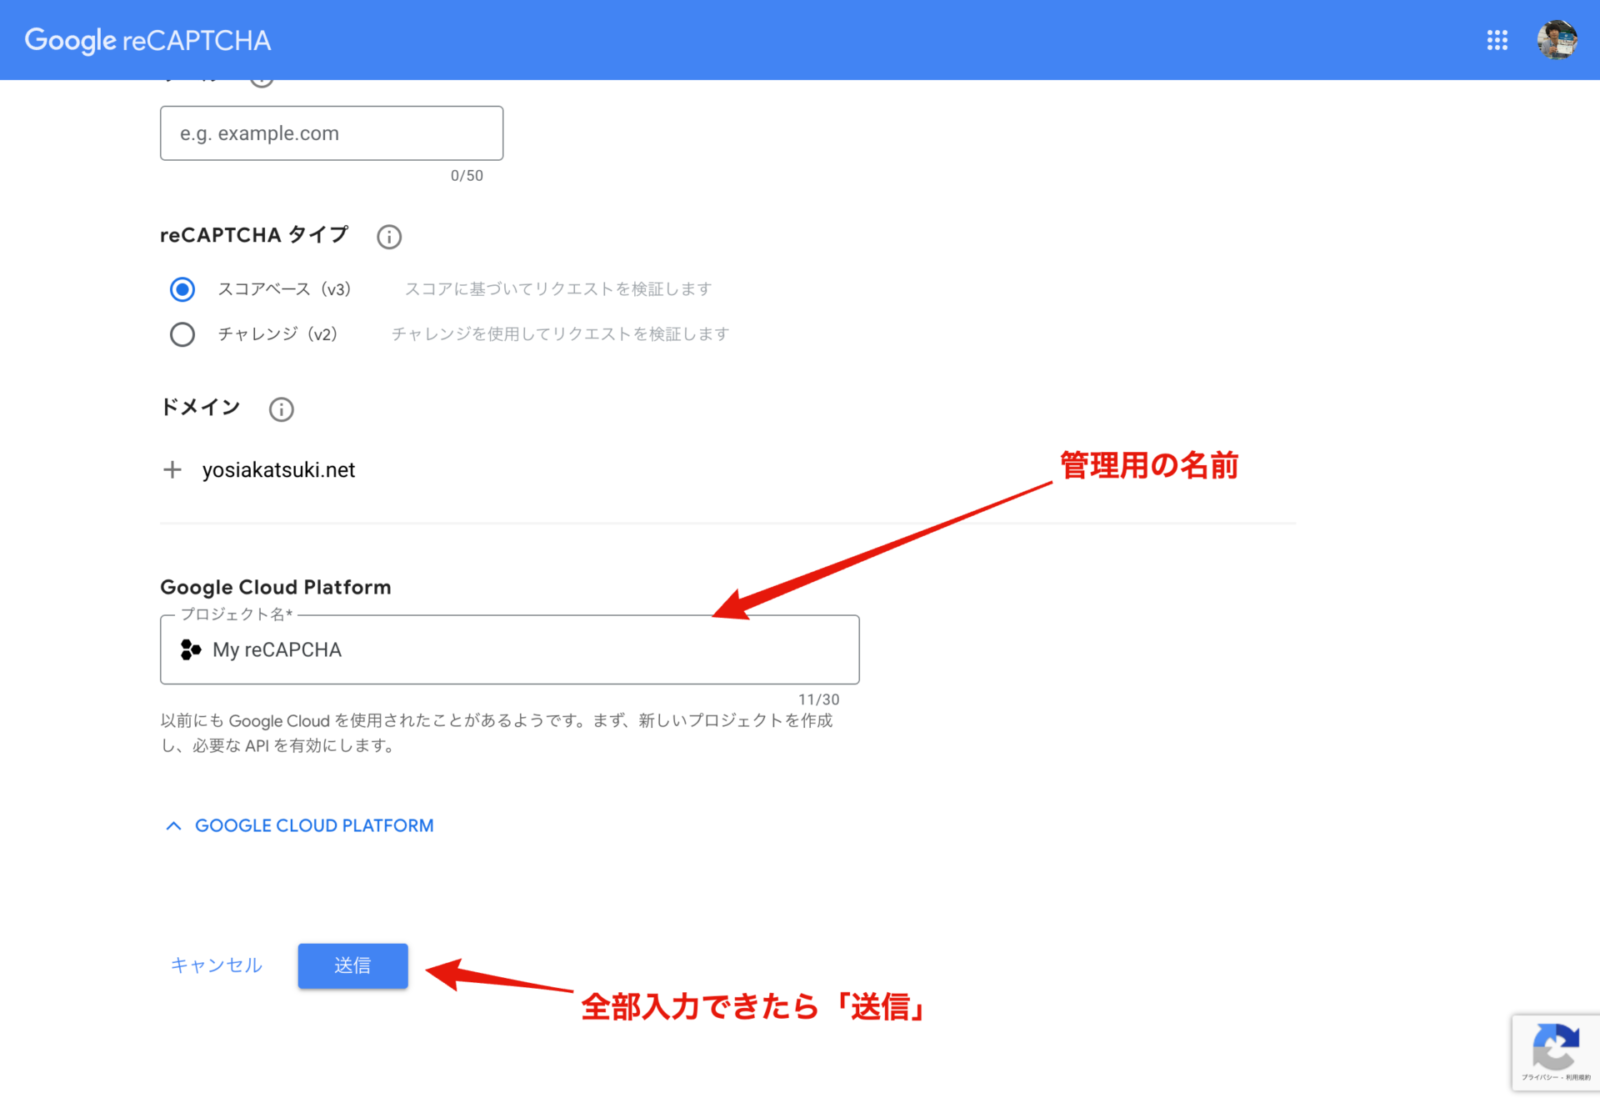Image resolution: width=1600 pixels, height=1108 pixels.
Task: Click the plus icon to add domain
Action: 172,470
